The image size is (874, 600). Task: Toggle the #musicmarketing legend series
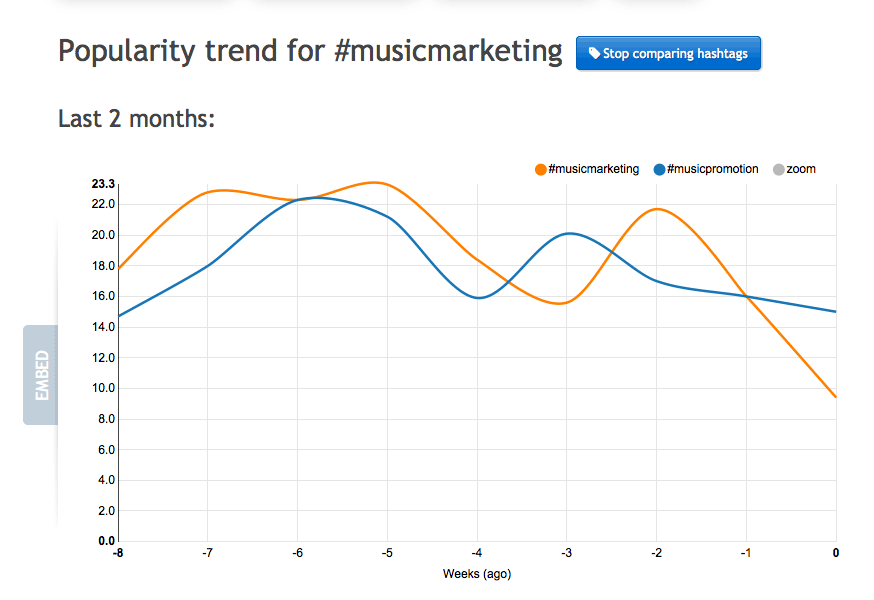point(587,169)
